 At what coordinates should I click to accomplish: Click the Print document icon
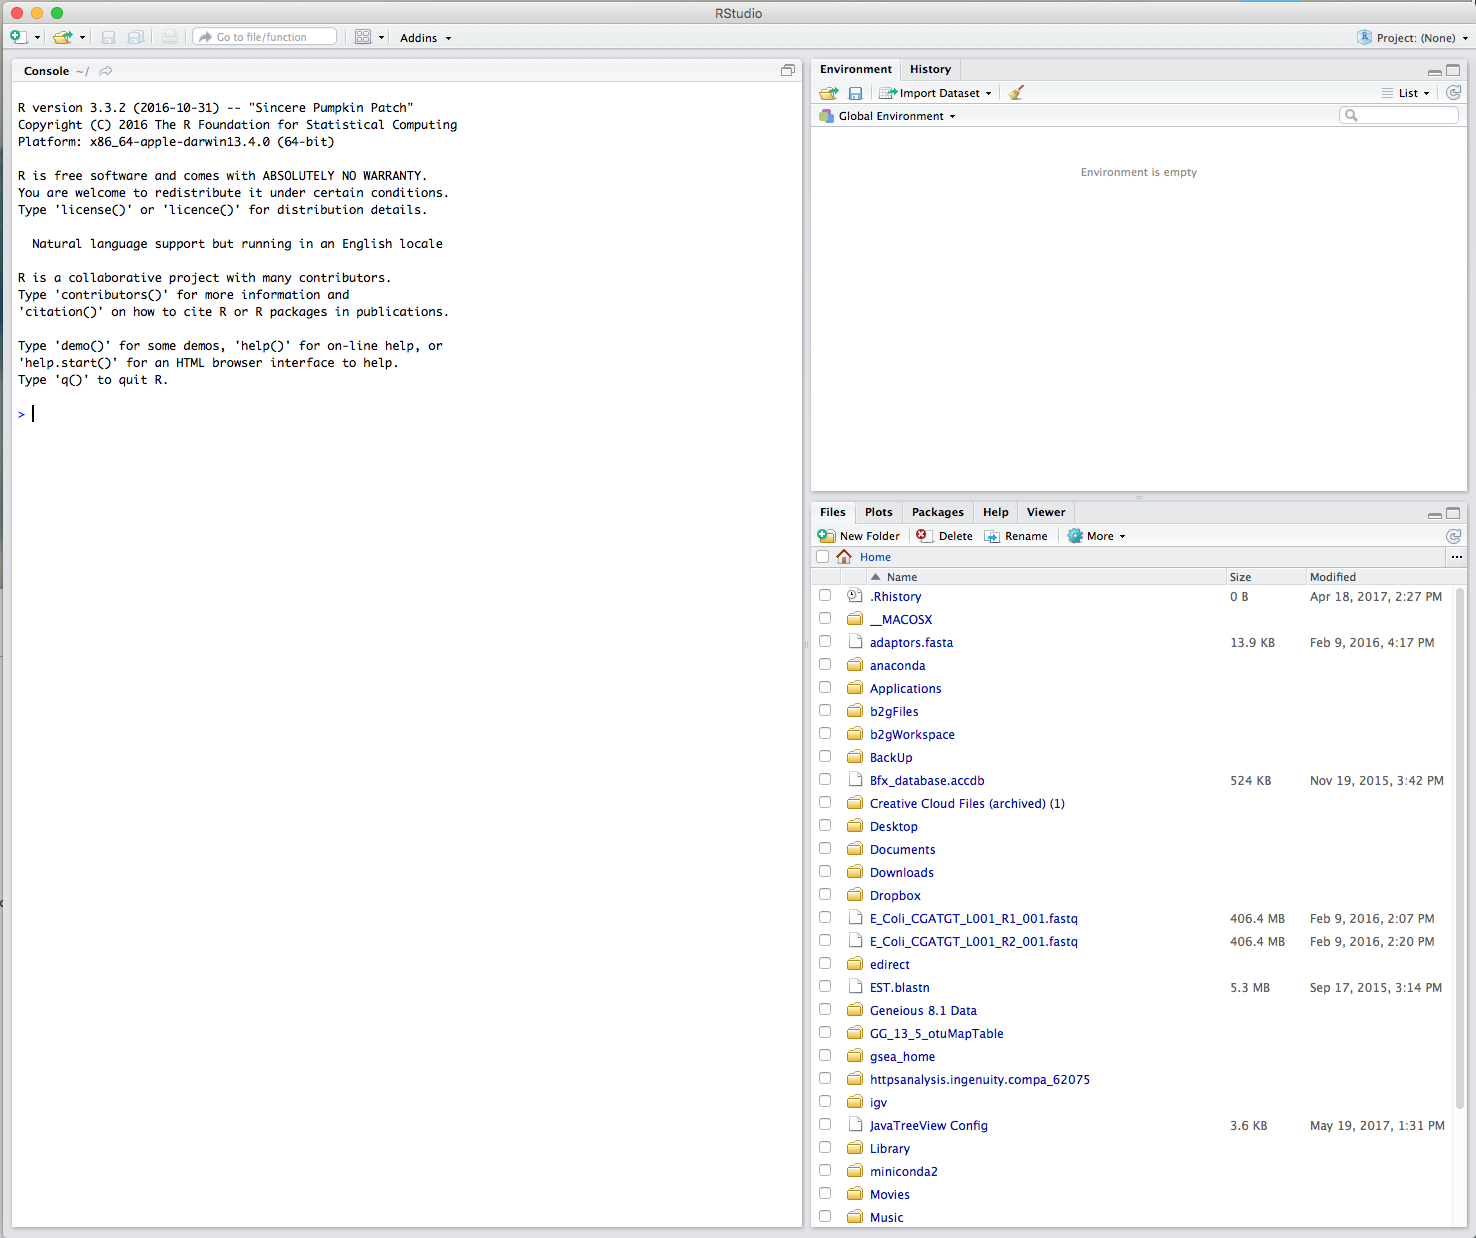point(170,37)
